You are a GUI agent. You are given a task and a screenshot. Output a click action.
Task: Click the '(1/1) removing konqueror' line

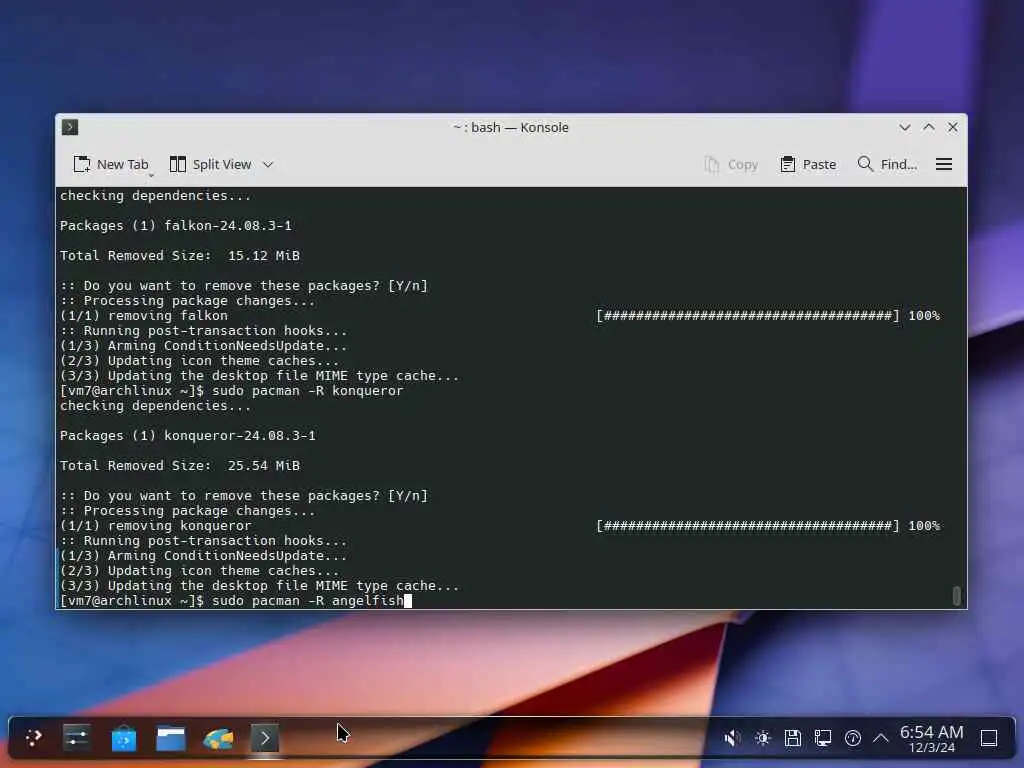155,526
